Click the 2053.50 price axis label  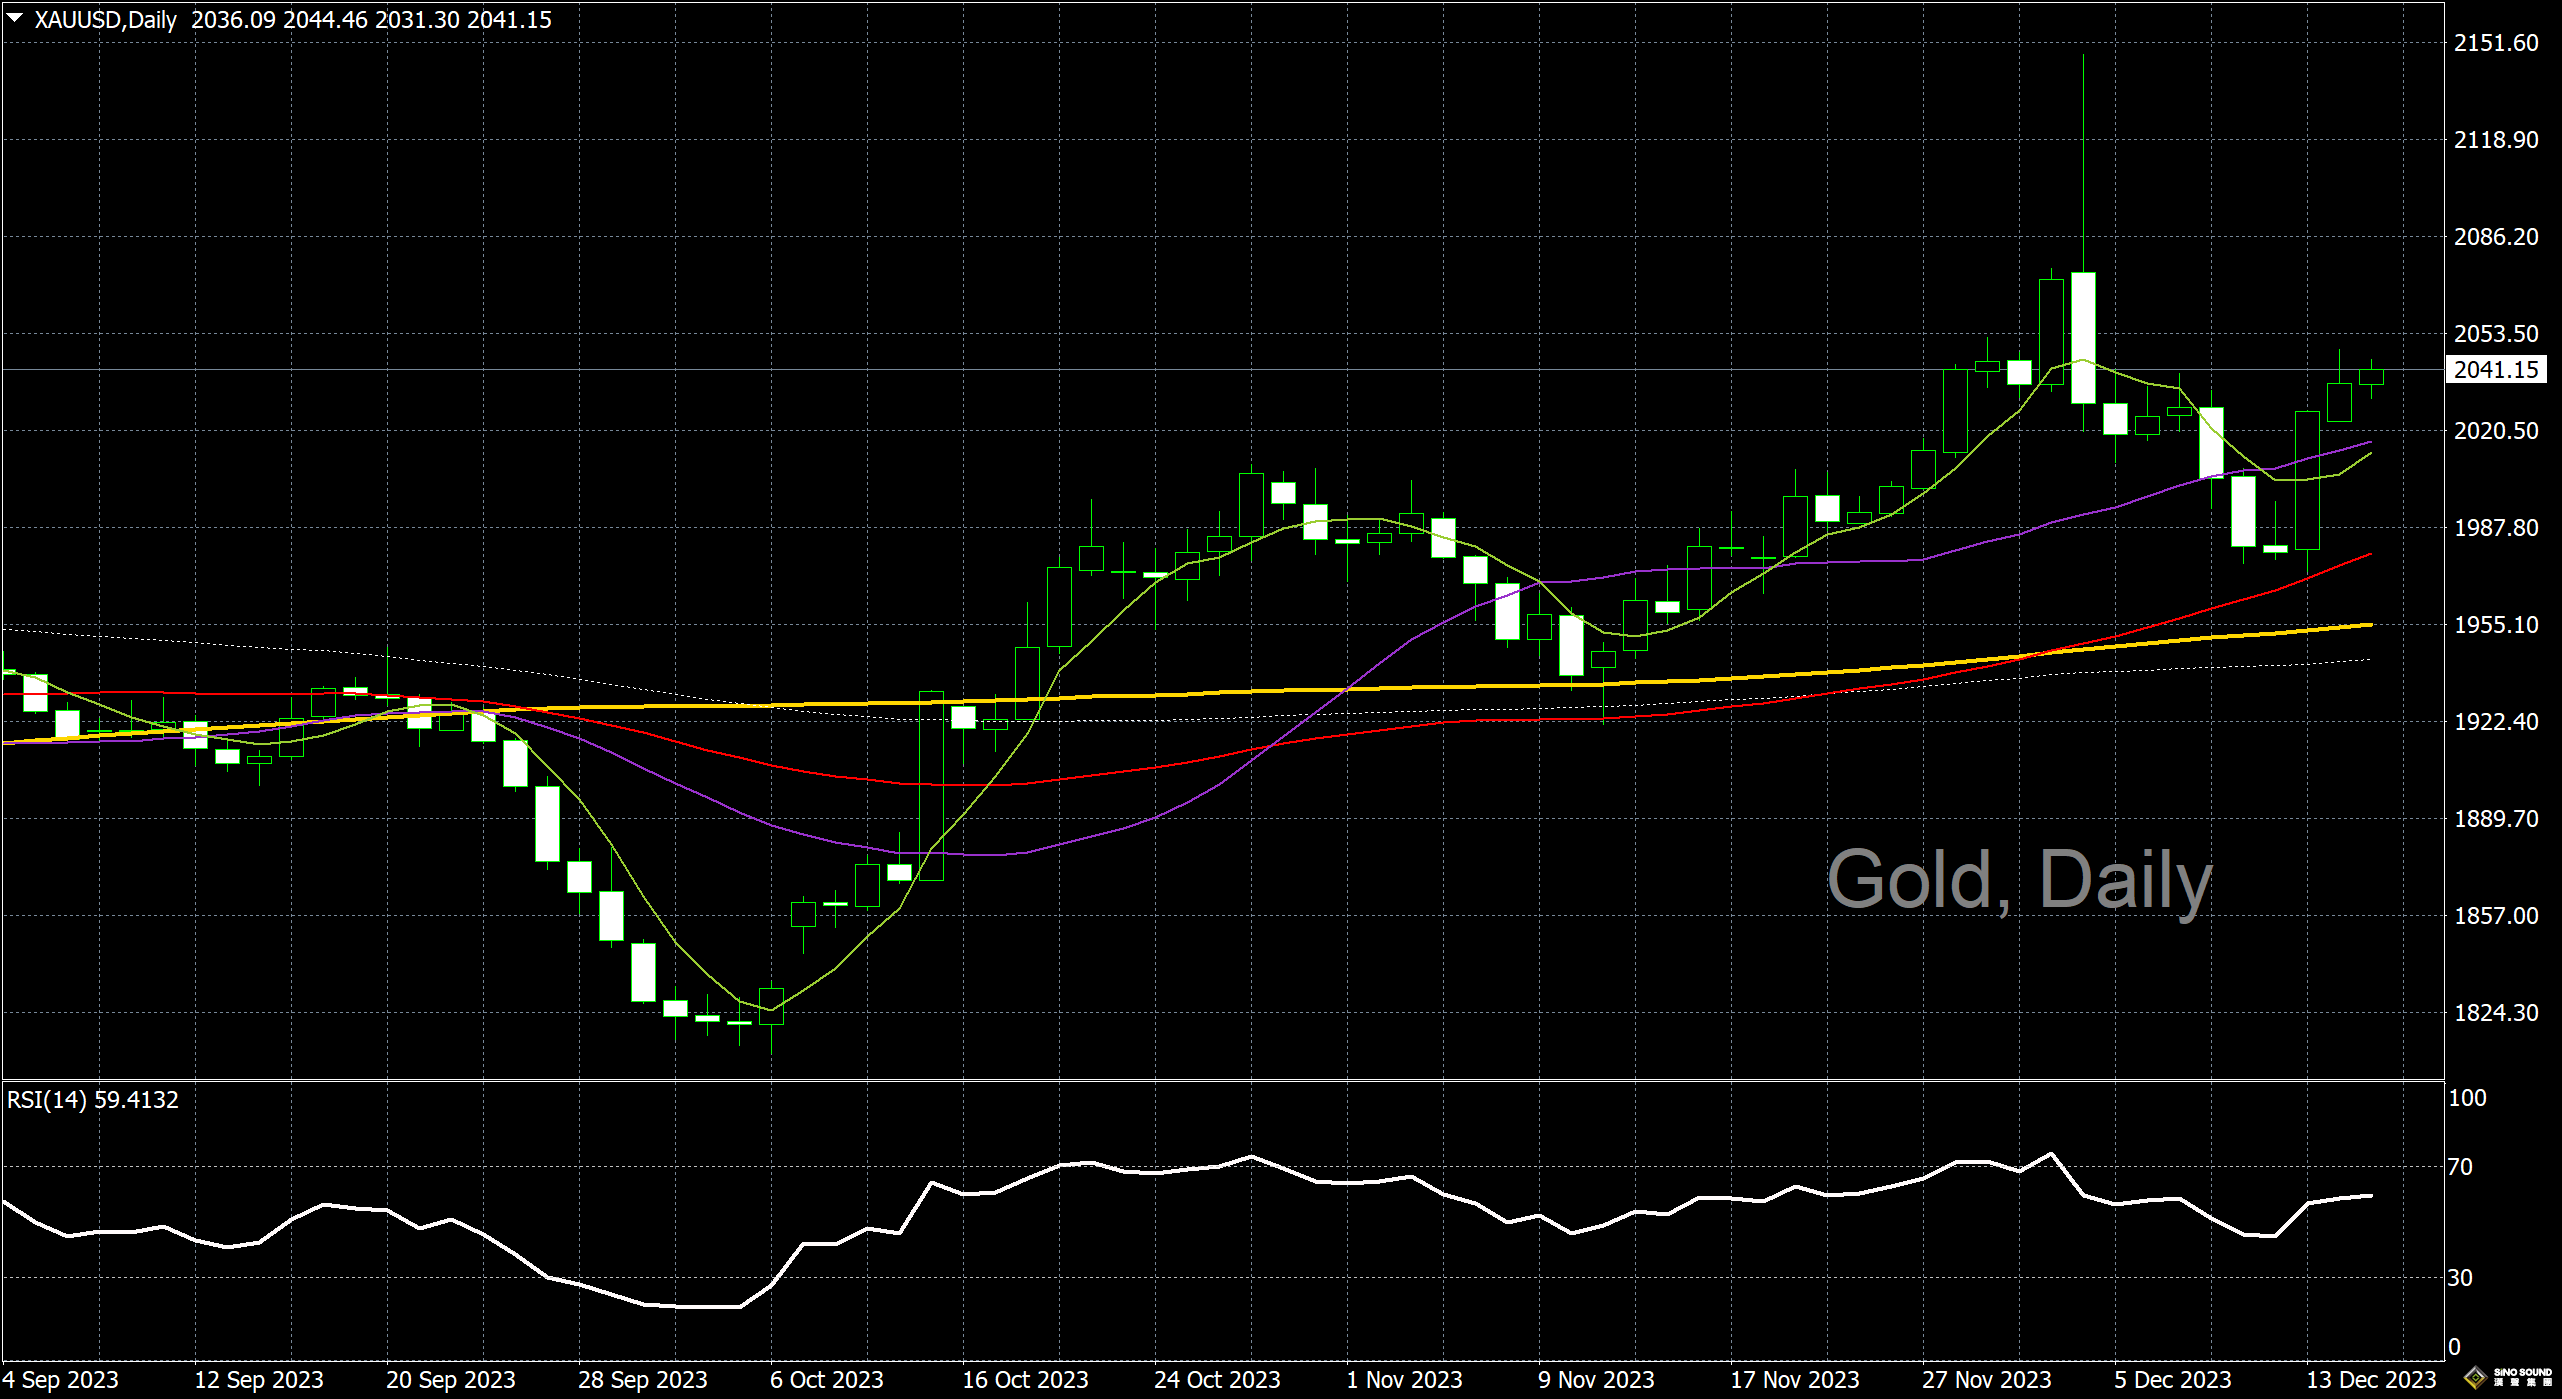[x=2496, y=333]
